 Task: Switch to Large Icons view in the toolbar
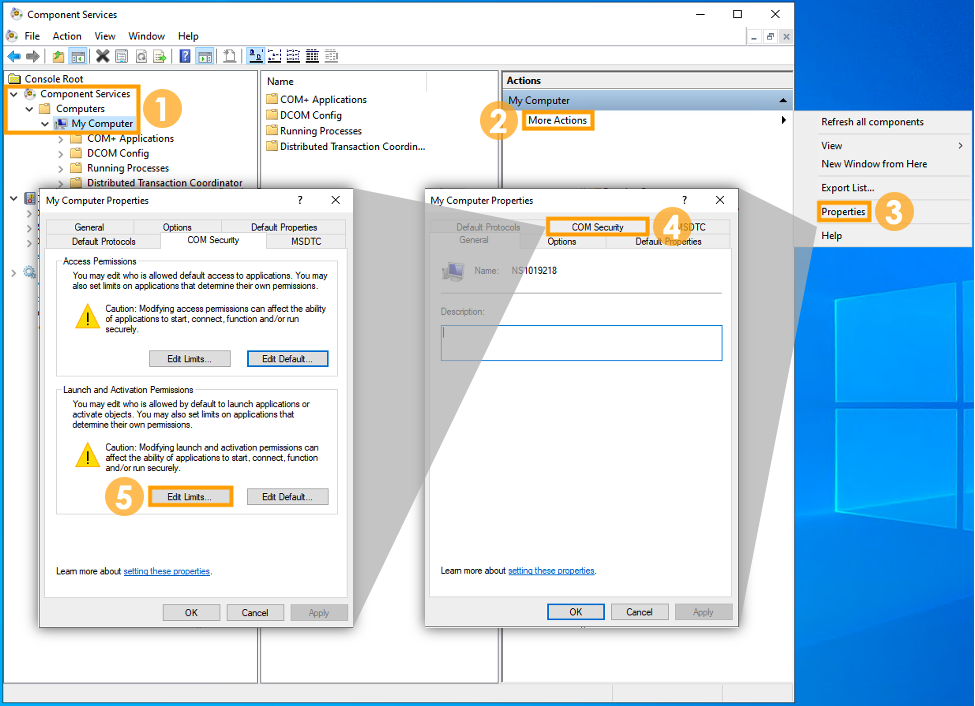tap(256, 57)
